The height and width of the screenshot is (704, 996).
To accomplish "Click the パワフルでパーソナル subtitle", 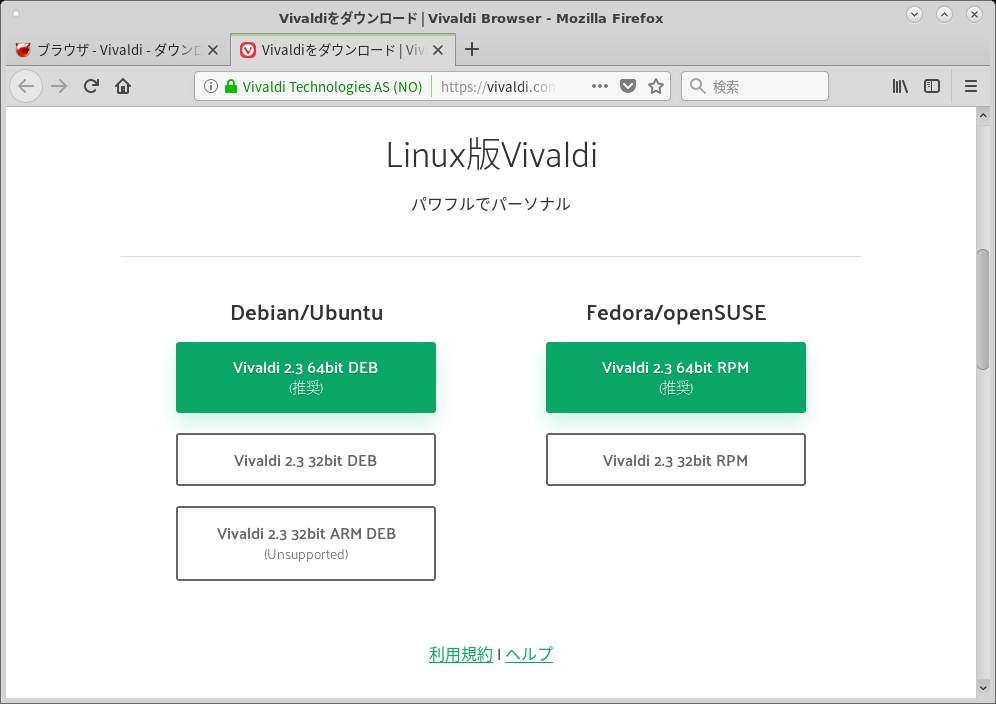I will click(491, 204).
